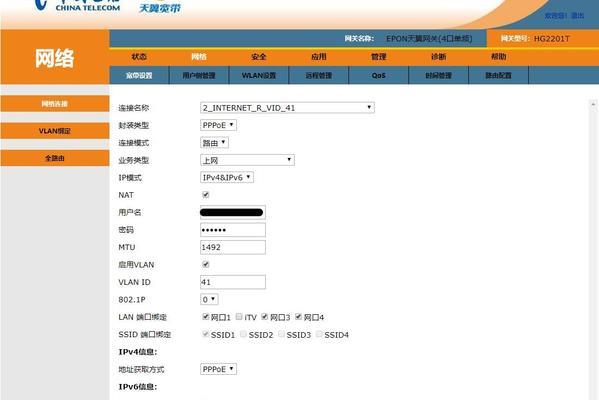599x400 pixels.
Task: Uncheck the 网口3 port binding
Action: (265, 317)
